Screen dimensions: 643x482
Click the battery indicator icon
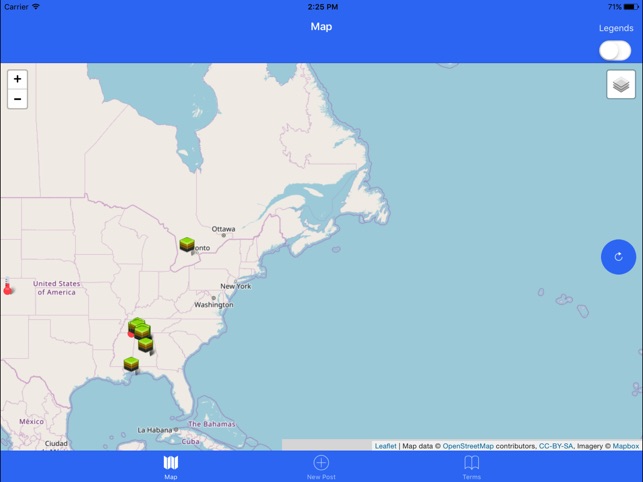pos(631,7)
